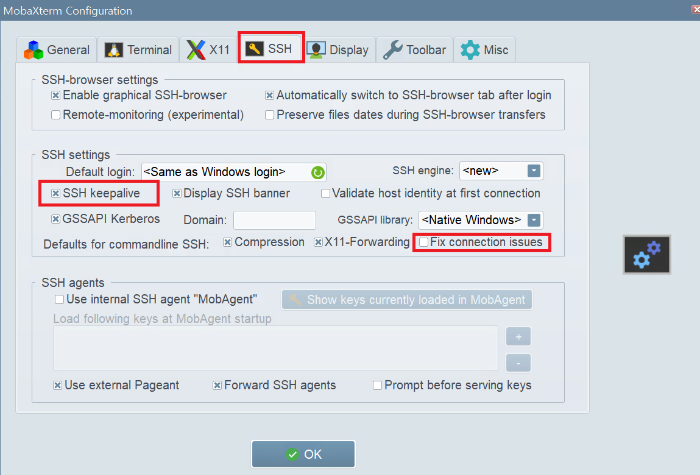Image resolution: width=700 pixels, height=475 pixels.
Task: Expand the SSH engine dropdown
Action: tap(534, 171)
